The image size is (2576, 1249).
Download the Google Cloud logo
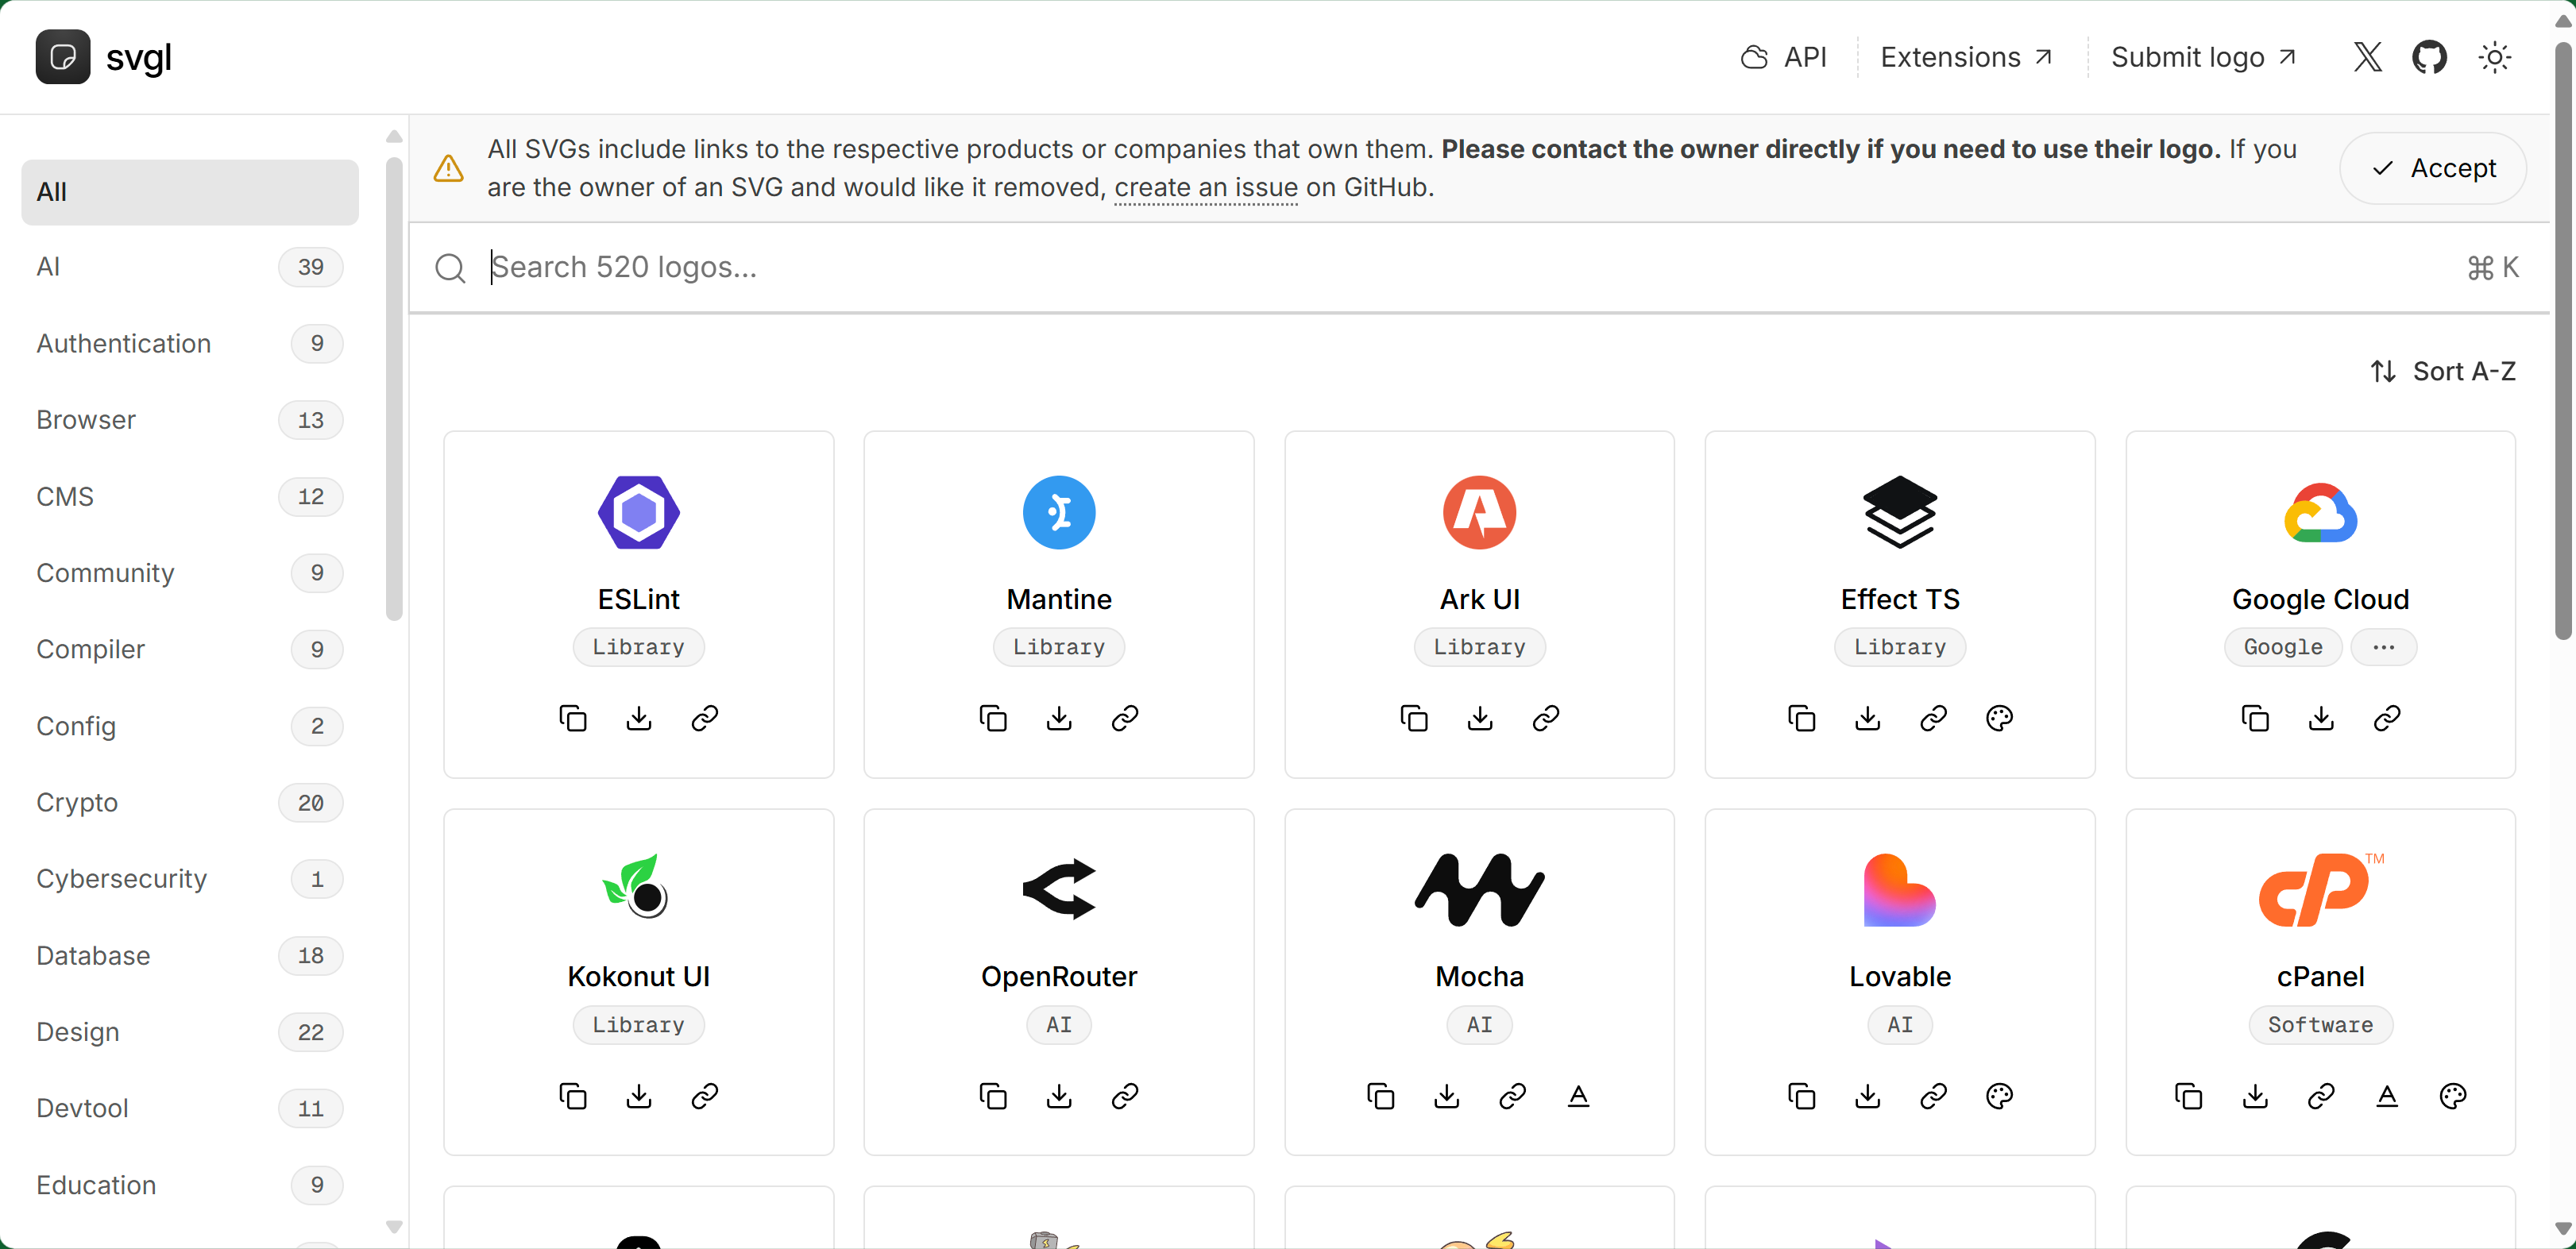point(2321,718)
